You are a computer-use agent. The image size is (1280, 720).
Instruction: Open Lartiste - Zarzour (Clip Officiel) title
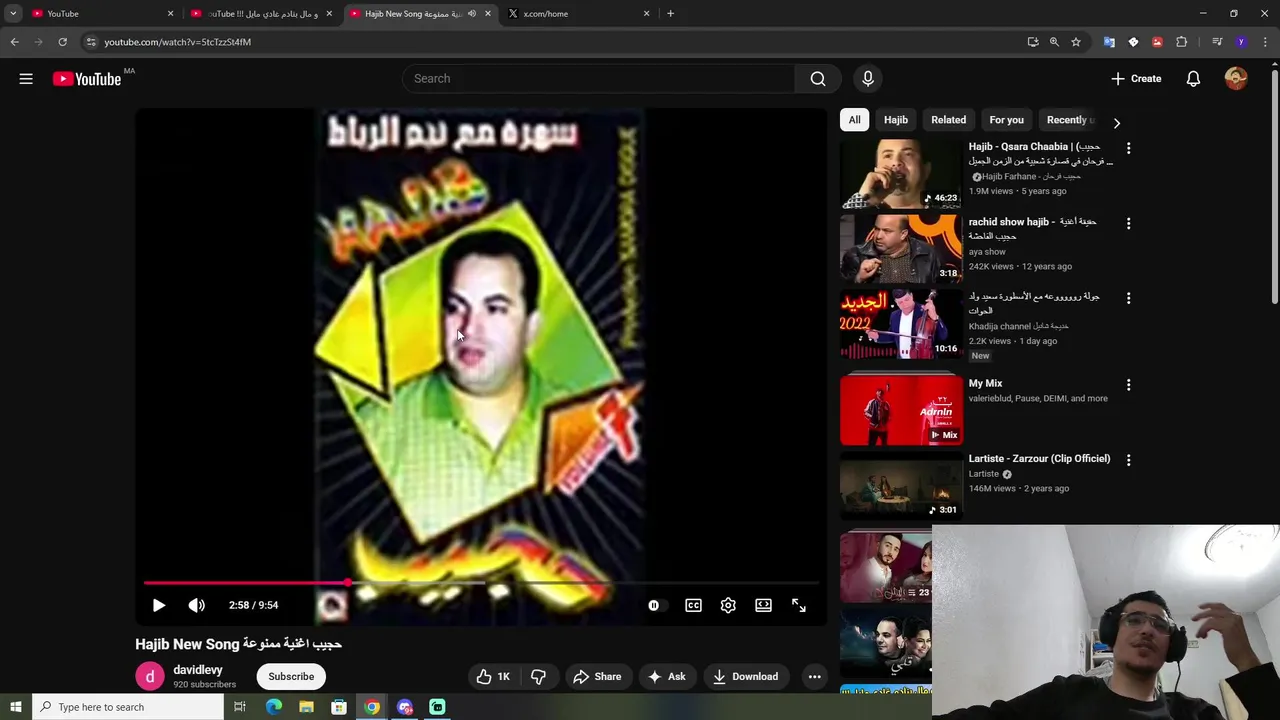click(1039, 459)
